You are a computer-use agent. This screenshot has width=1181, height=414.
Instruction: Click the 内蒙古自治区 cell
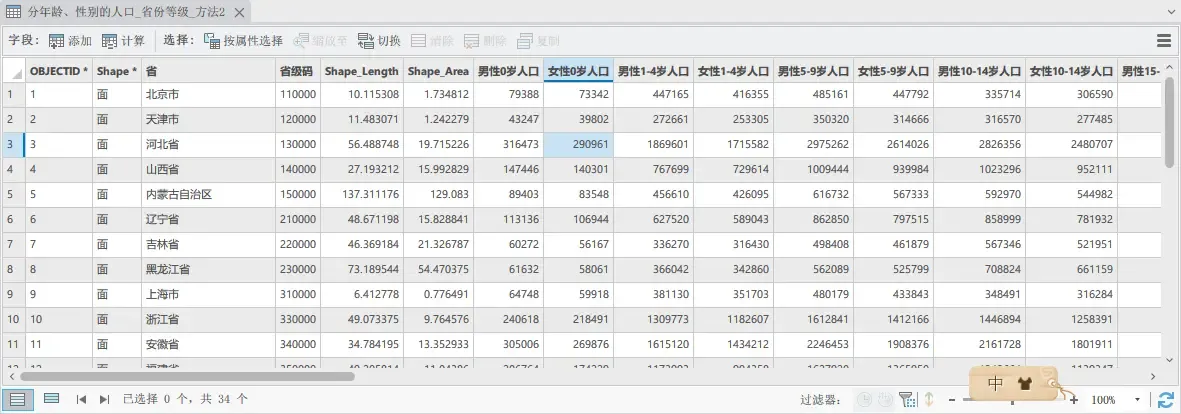[x=208, y=194]
